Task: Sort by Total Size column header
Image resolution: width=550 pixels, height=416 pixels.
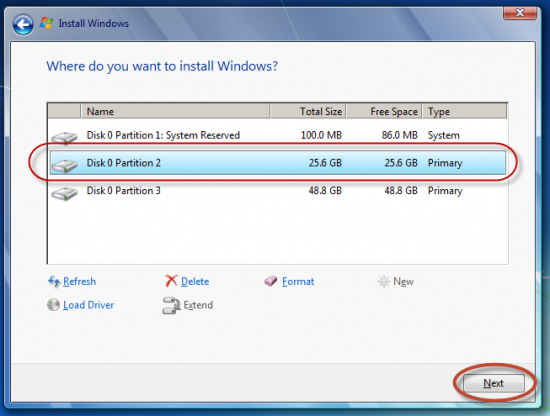Action: 308,111
